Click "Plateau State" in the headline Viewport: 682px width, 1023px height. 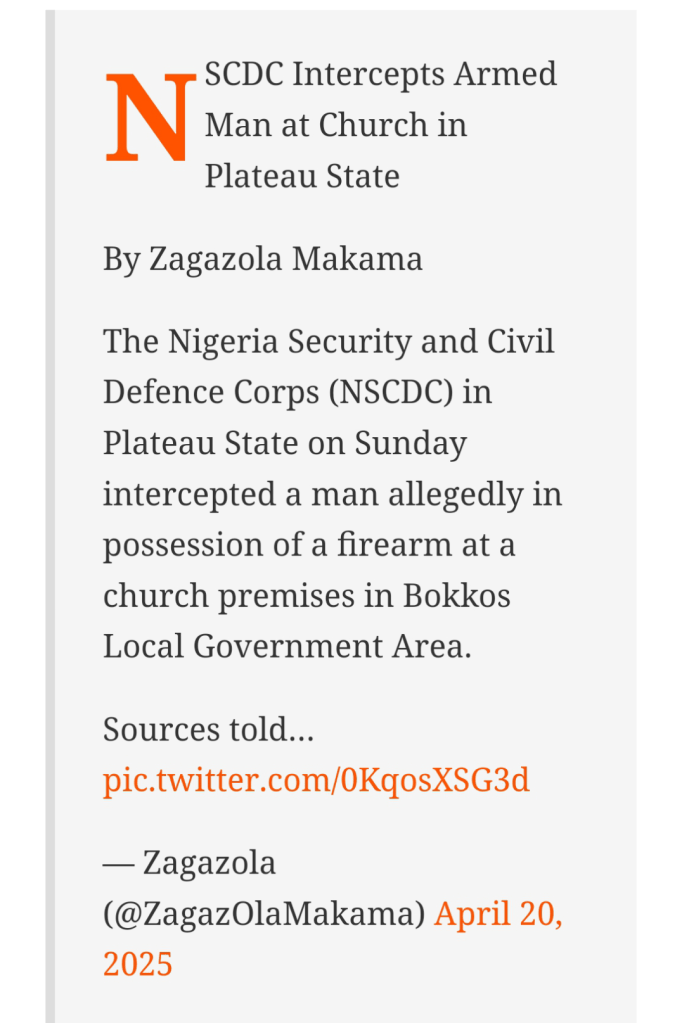click(x=302, y=176)
